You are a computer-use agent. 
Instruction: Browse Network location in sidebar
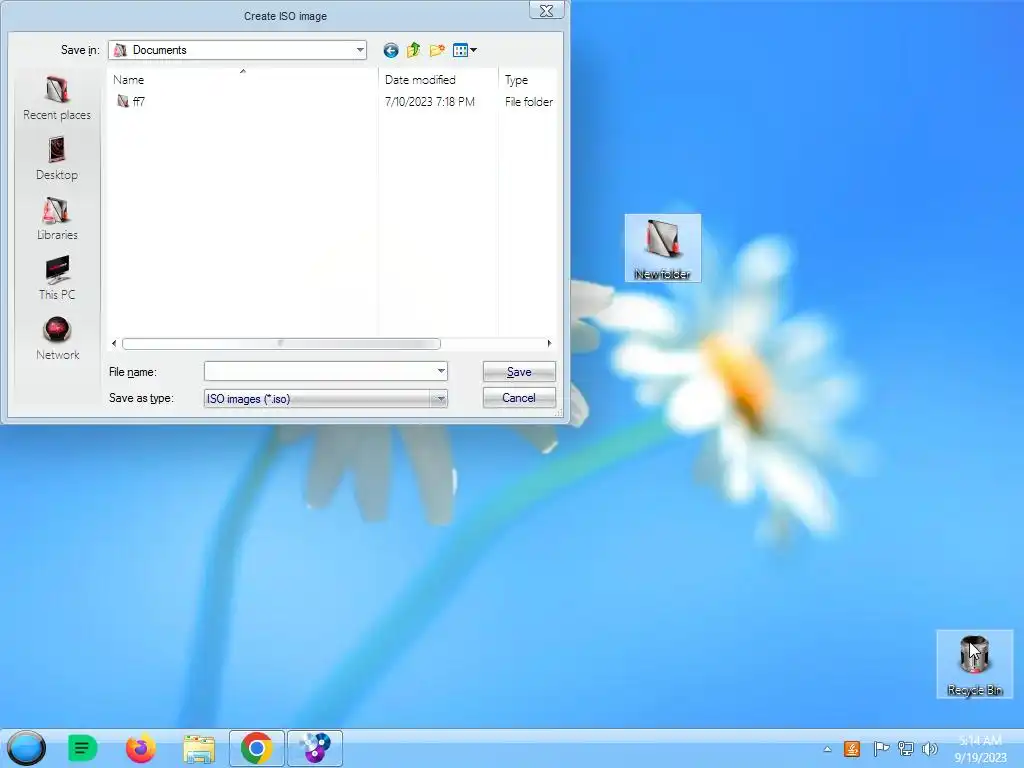click(57, 338)
